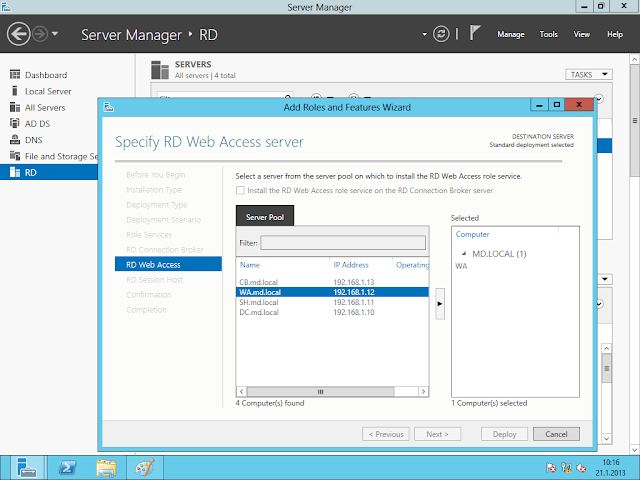Image resolution: width=640 pixels, height=480 pixels.
Task: Select the Server Pool tab
Action: pyautogui.click(x=265, y=217)
